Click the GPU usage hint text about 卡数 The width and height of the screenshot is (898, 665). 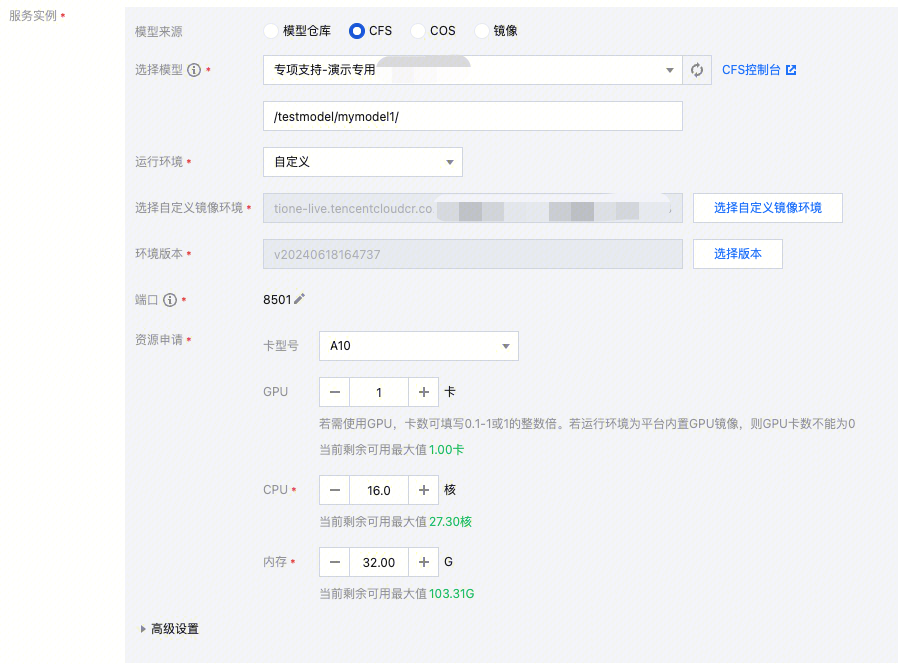pos(587,424)
